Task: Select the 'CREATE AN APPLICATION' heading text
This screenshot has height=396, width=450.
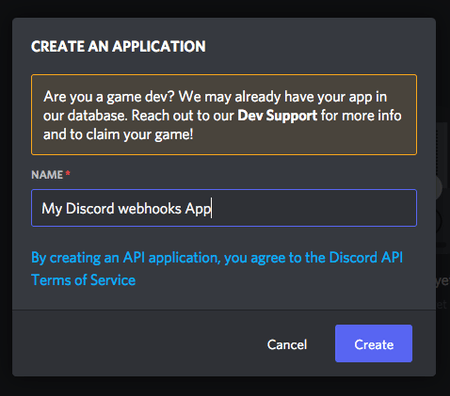Action: 118,46
